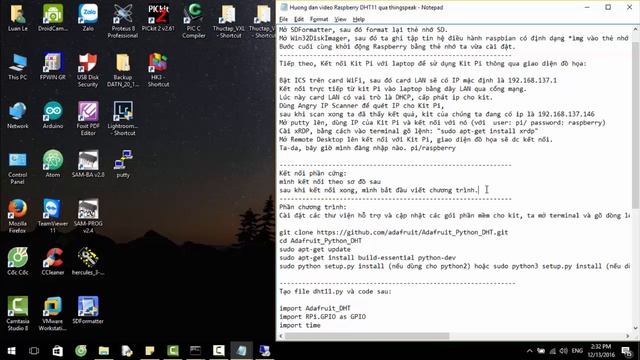The height and width of the screenshot is (360, 640).
Task: Click the 'import RPi.GPIO as GPIO' line
Action: 322,317
